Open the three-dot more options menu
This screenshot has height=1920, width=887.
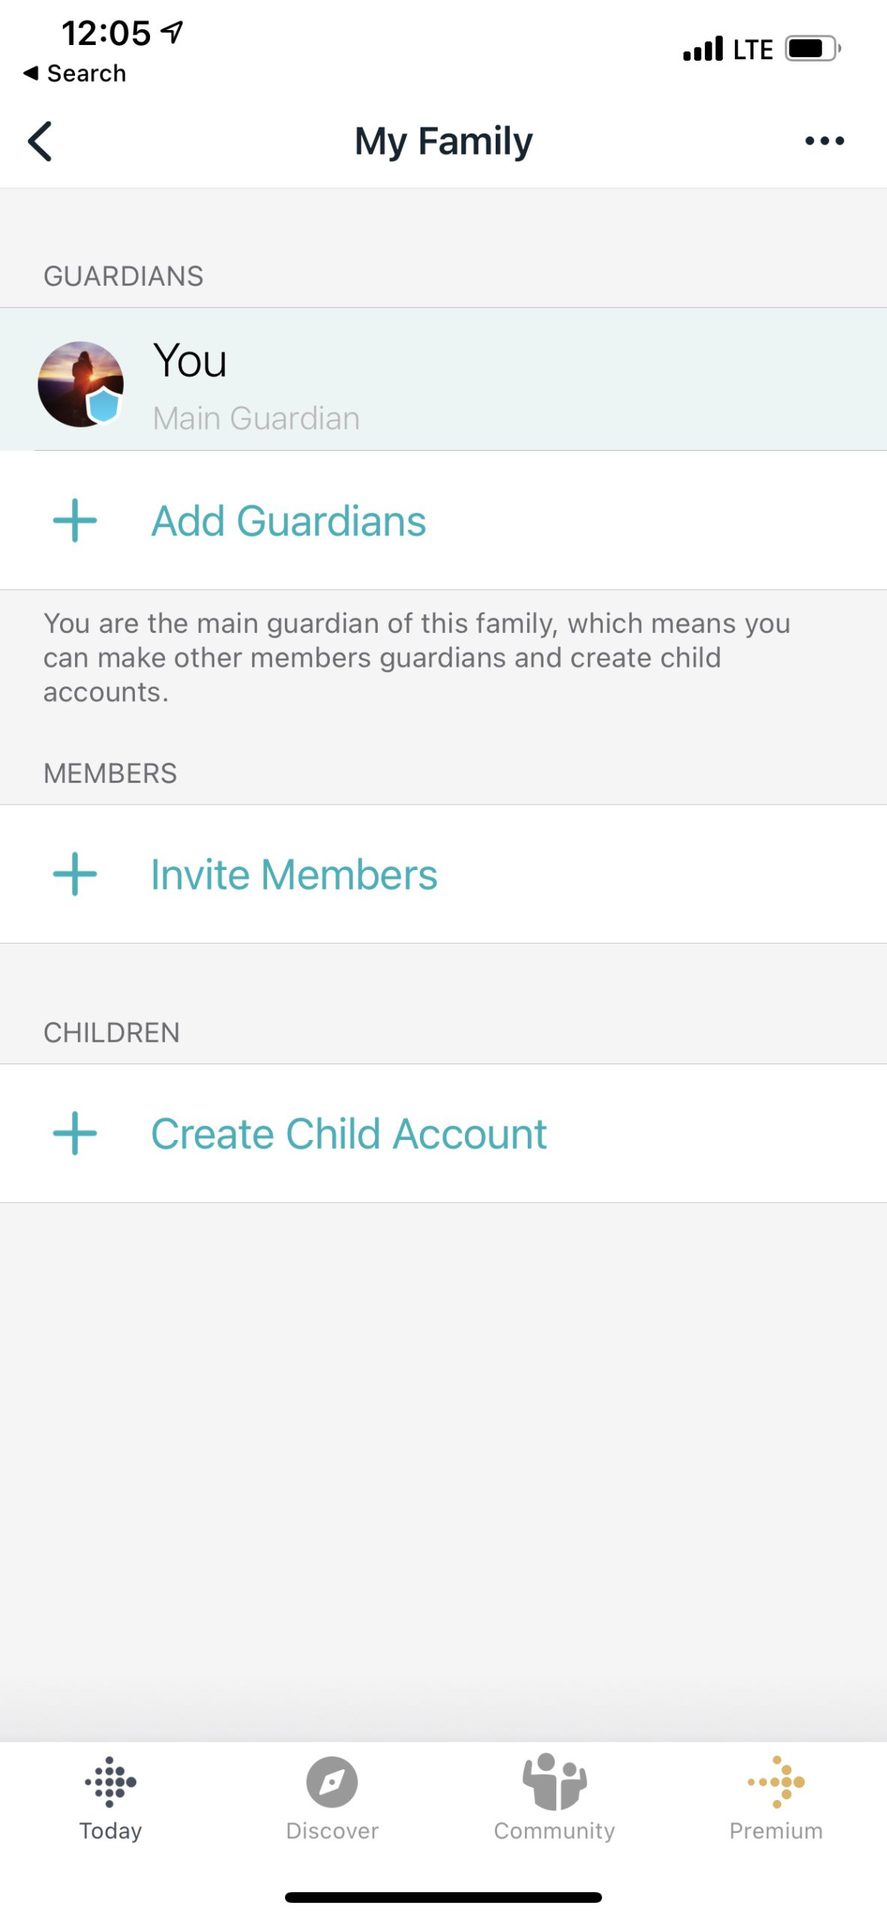pyautogui.click(x=824, y=141)
